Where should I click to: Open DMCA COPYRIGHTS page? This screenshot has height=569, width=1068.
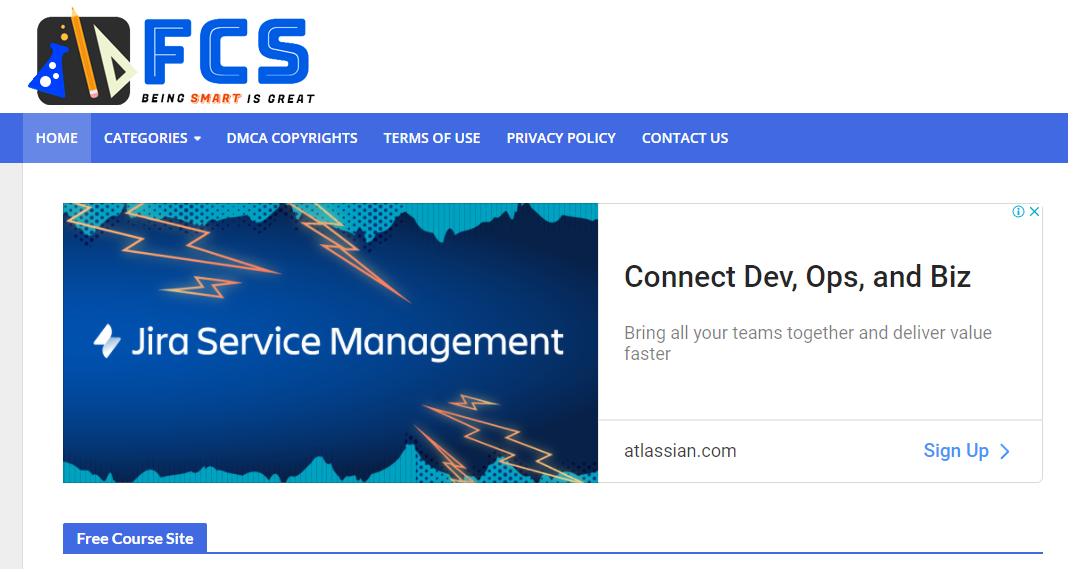[x=292, y=138]
